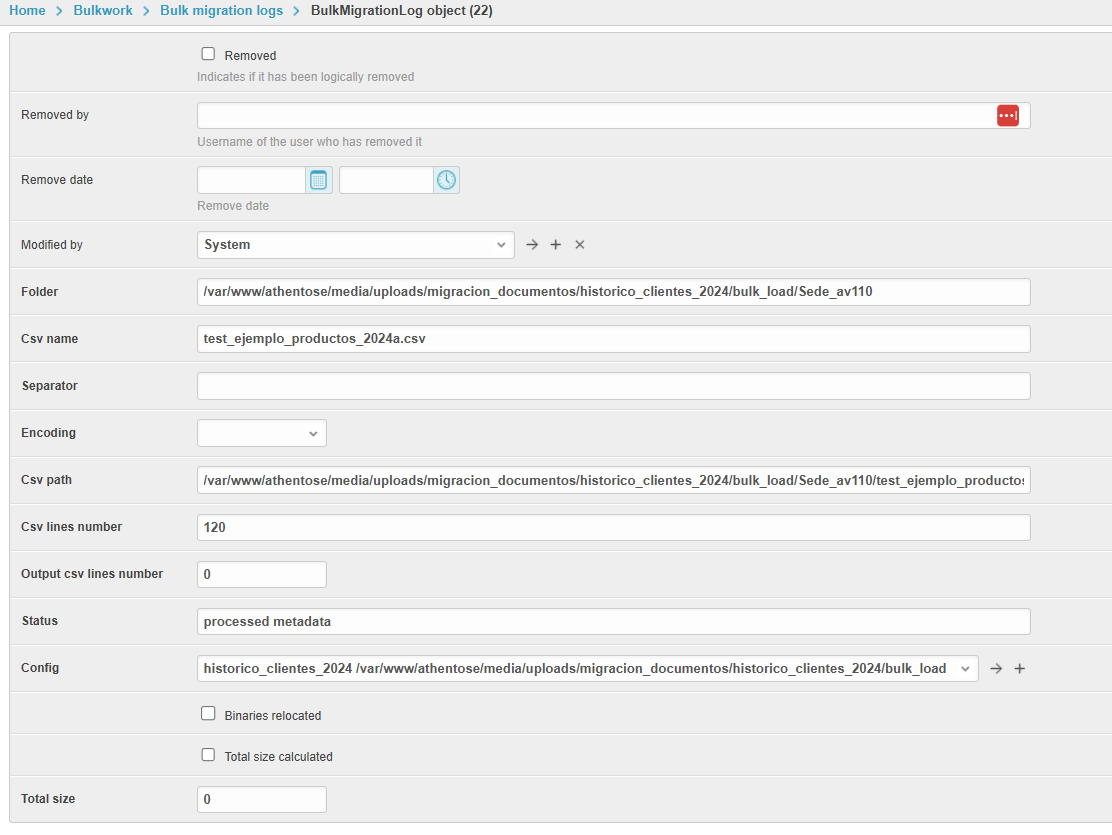Expand the Encoding dropdown
This screenshot has height=835, width=1112.
point(262,433)
